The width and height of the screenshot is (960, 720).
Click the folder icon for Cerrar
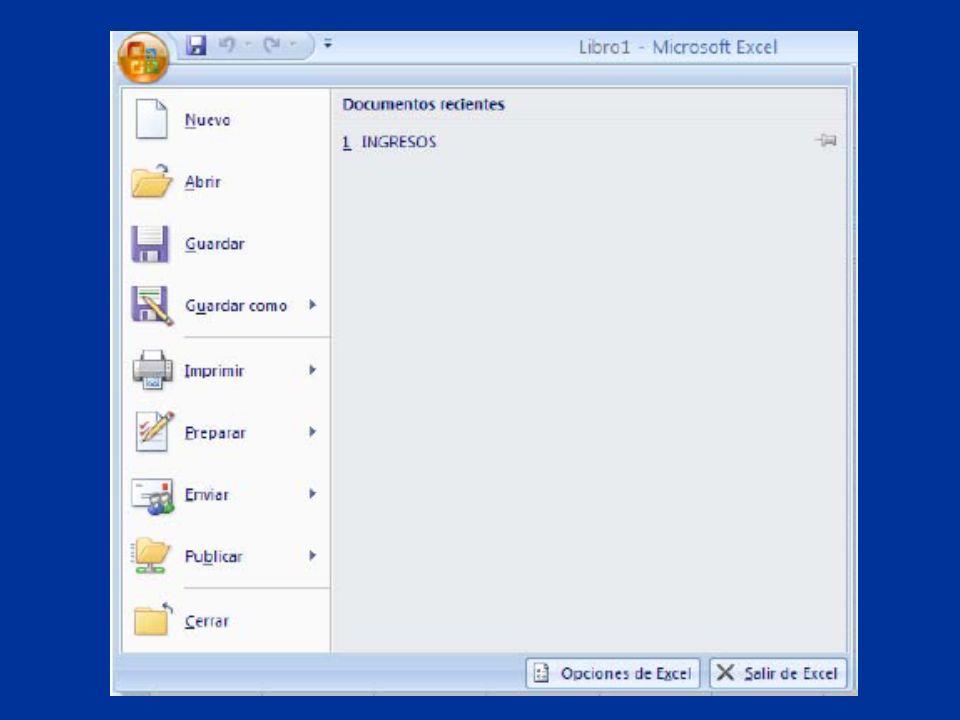[x=152, y=620]
